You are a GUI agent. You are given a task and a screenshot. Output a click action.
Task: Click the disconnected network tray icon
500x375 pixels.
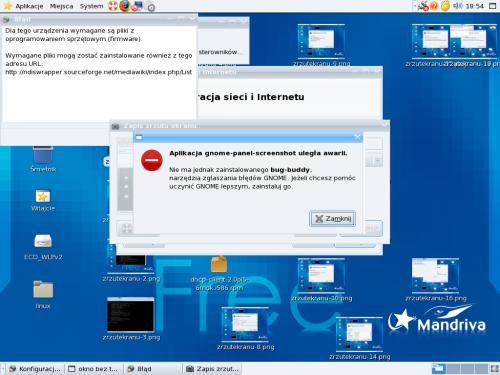coord(423,6)
